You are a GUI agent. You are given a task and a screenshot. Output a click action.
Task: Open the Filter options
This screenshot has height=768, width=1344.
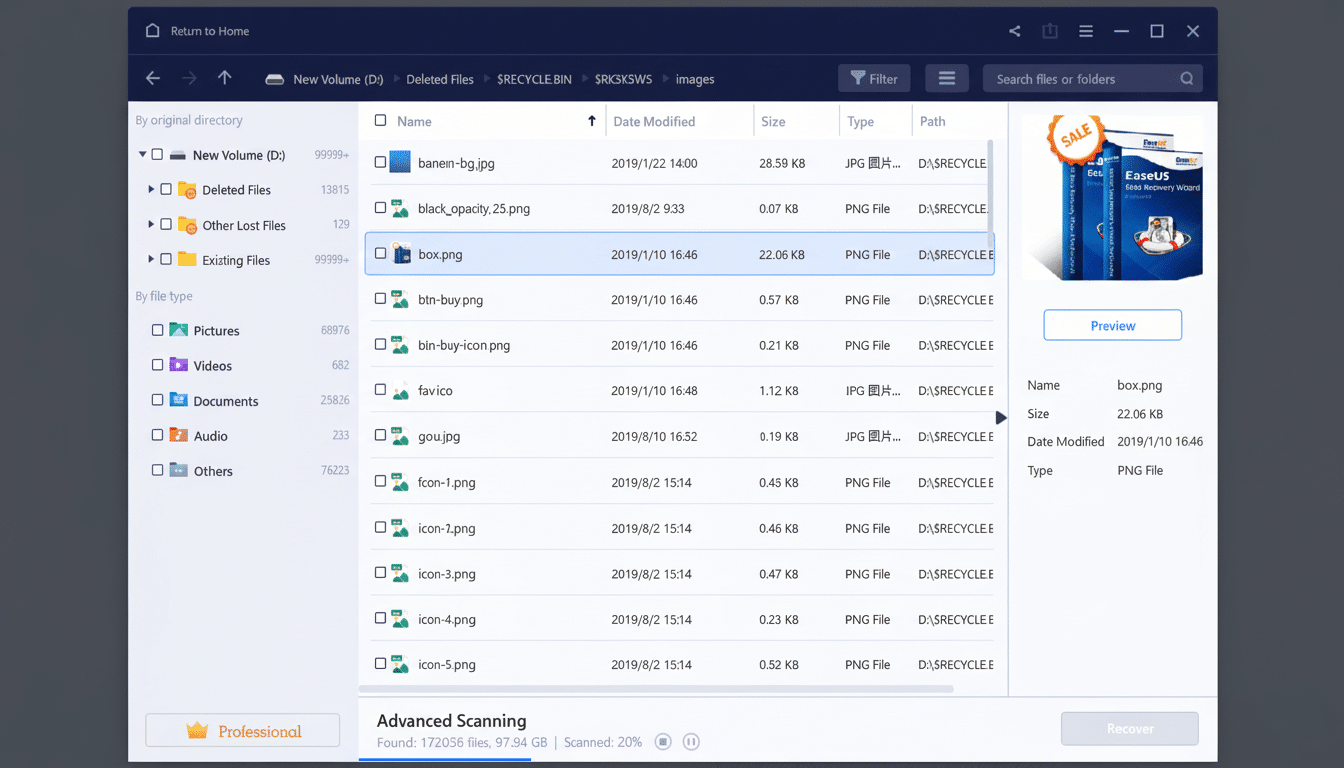[x=873, y=78]
